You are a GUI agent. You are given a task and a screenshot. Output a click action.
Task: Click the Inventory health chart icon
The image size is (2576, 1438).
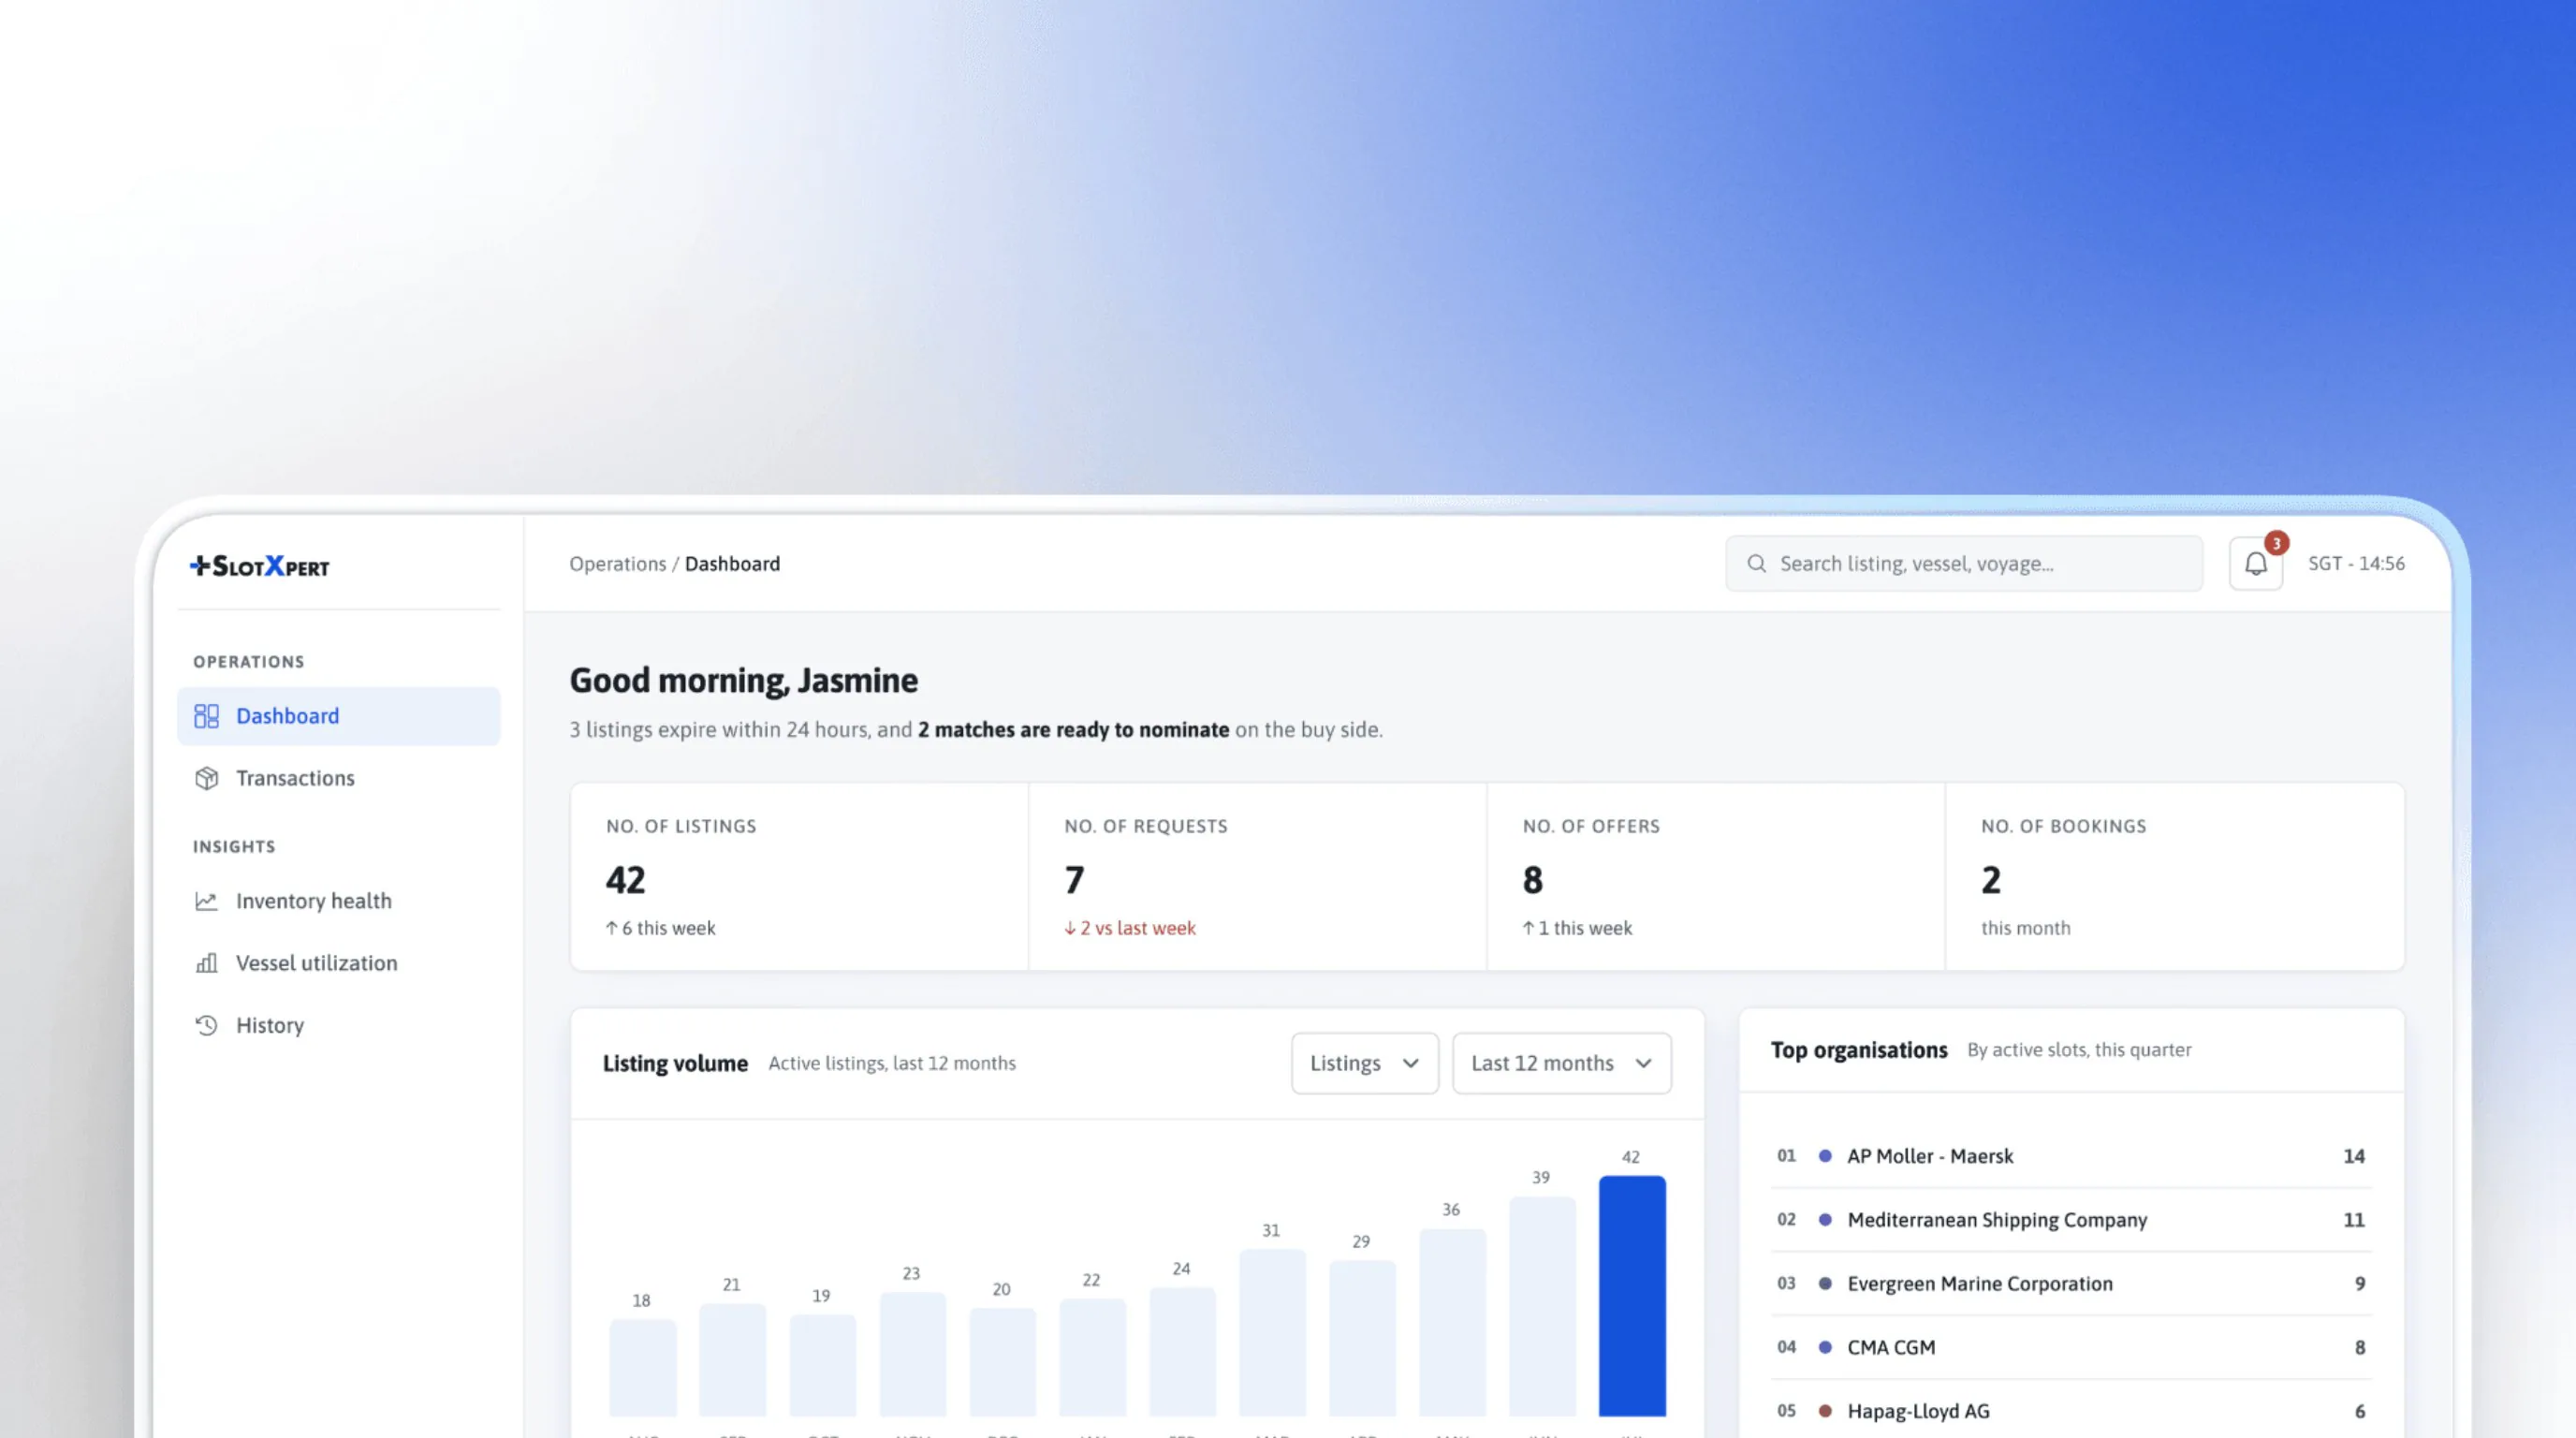coord(206,901)
